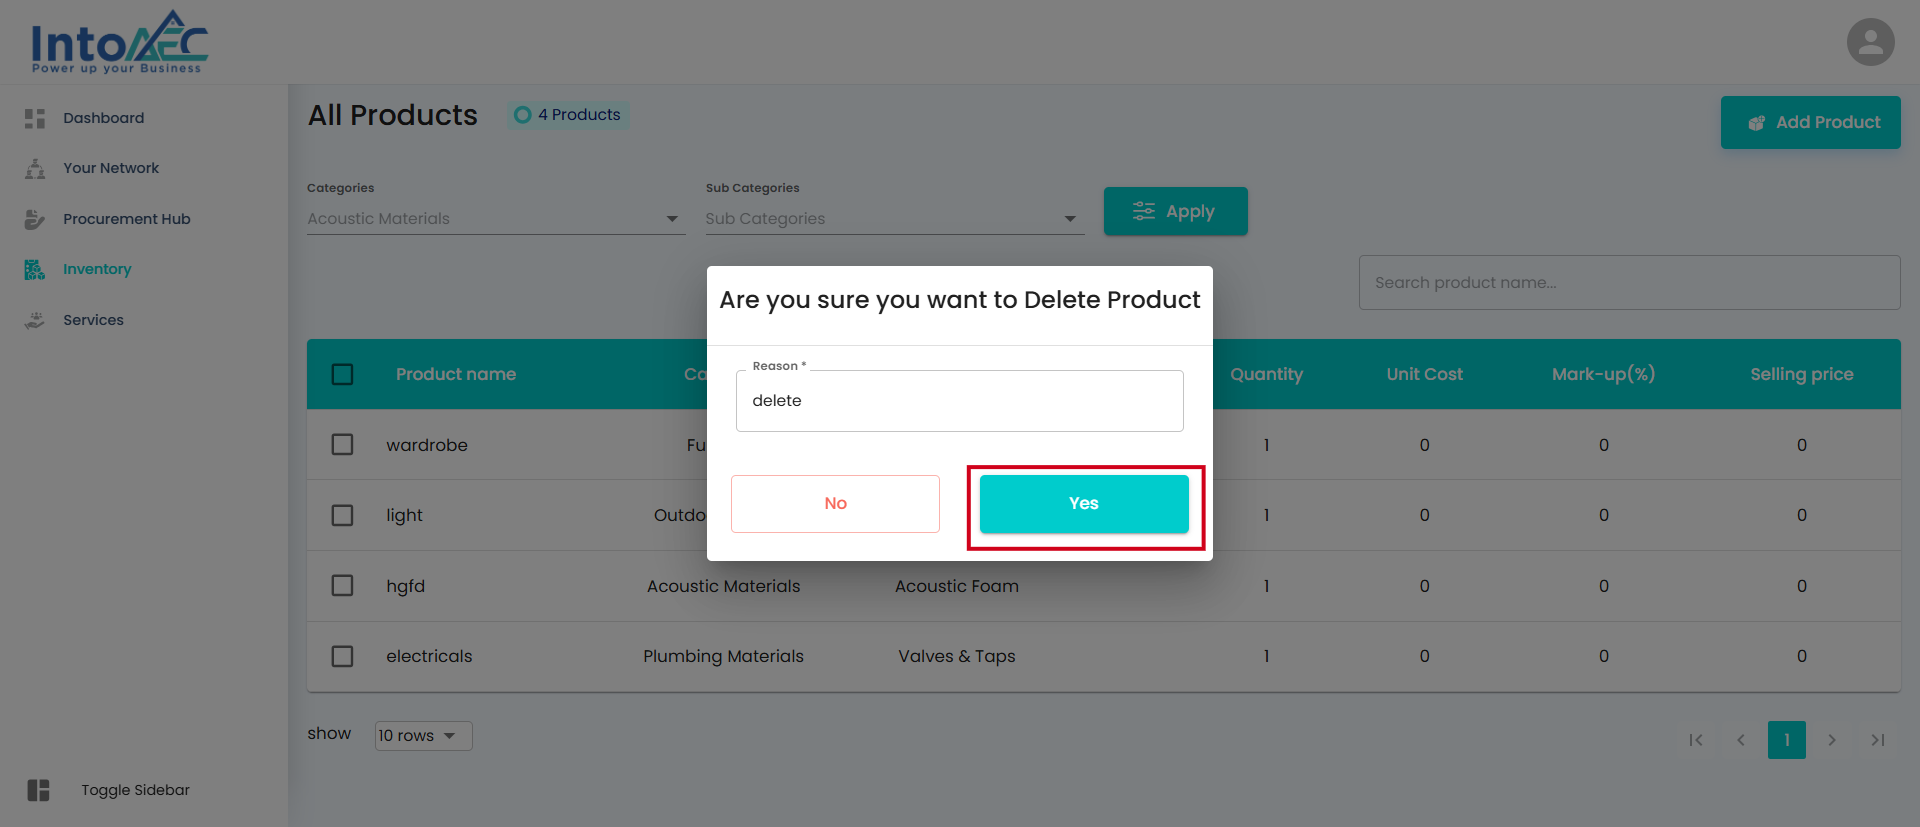Click the Procurement Hub icon
This screenshot has width=1920, height=827.
[x=35, y=219]
